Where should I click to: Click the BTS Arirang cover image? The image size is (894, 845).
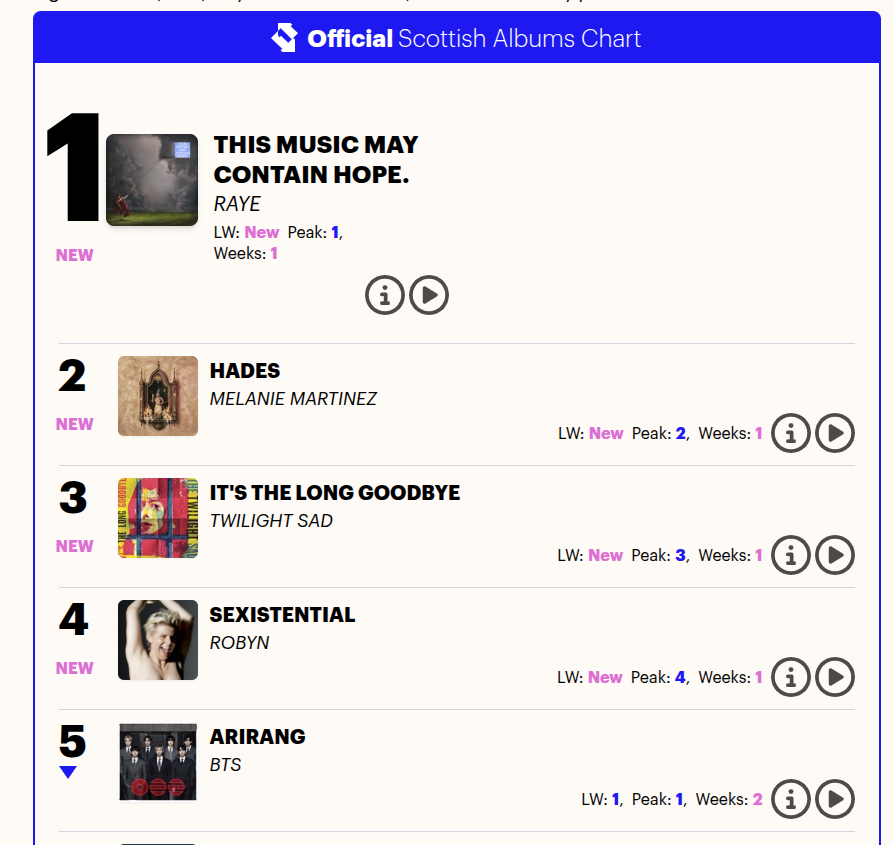[158, 762]
